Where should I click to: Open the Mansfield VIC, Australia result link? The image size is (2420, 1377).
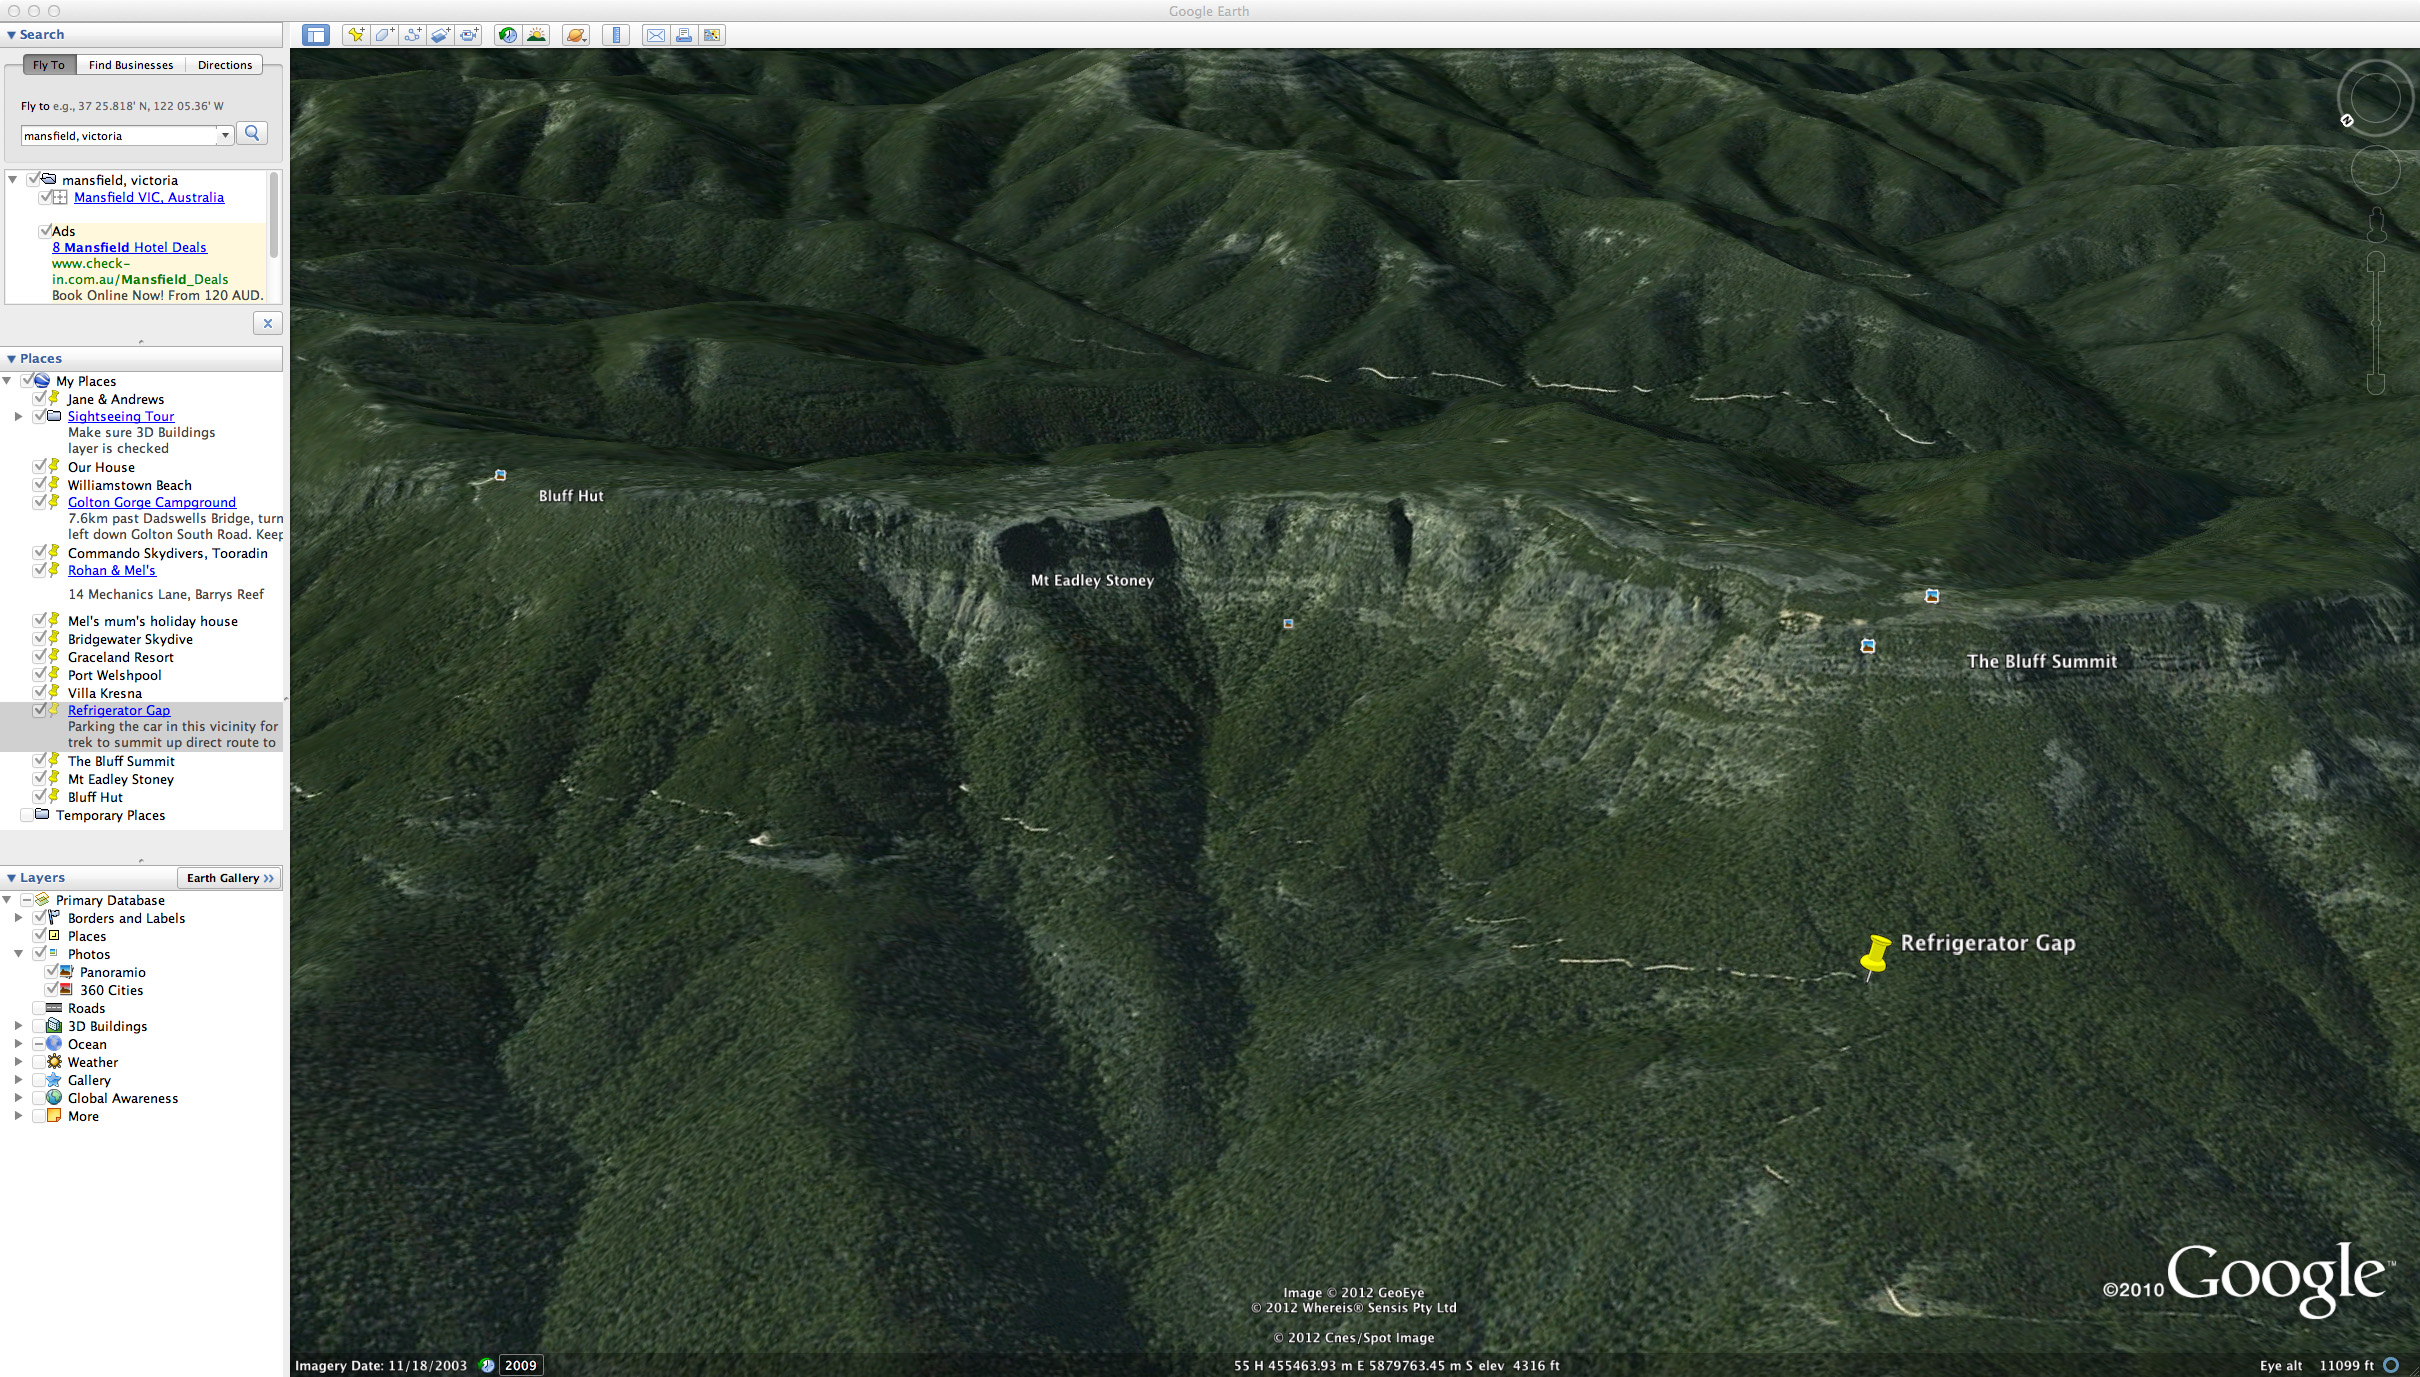click(x=149, y=197)
